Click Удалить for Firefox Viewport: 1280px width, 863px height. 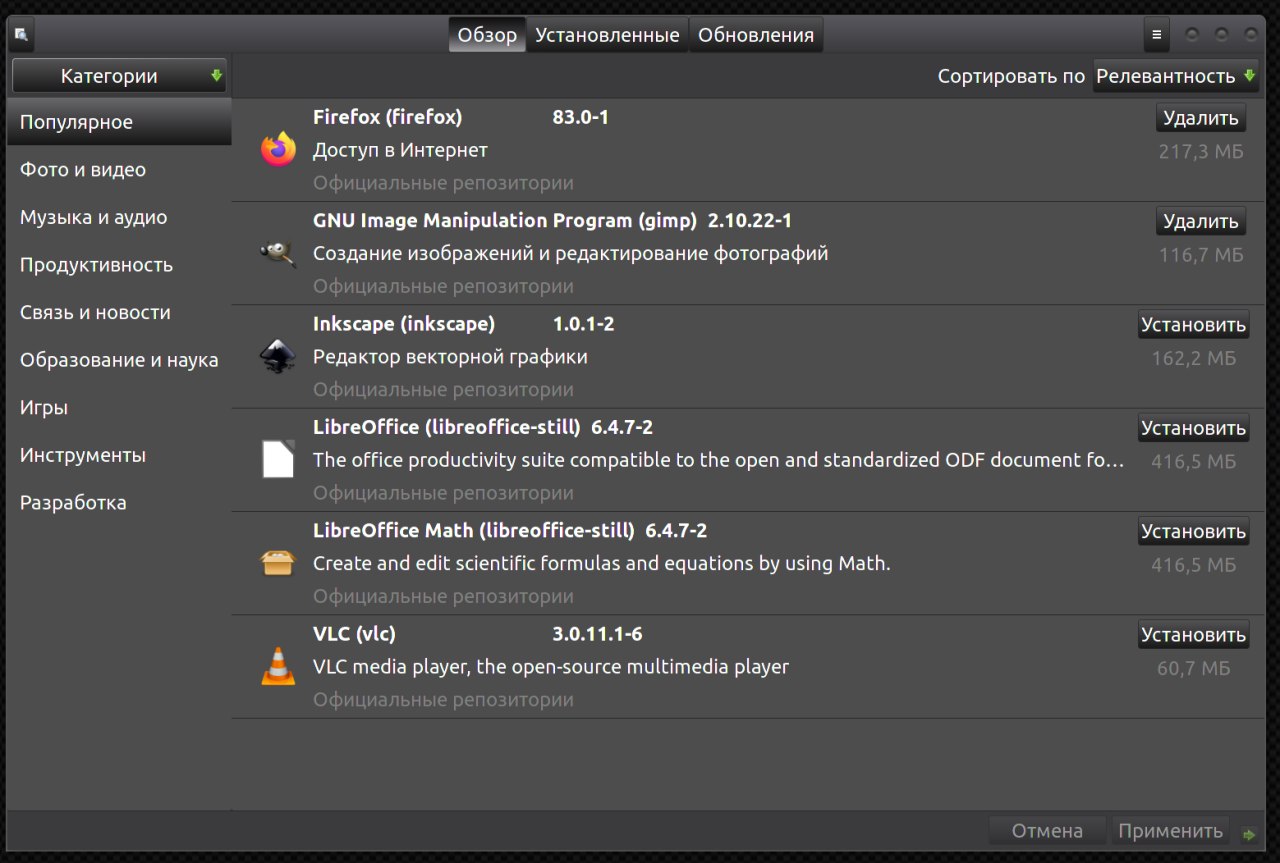pyautogui.click(x=1201, y=118)
